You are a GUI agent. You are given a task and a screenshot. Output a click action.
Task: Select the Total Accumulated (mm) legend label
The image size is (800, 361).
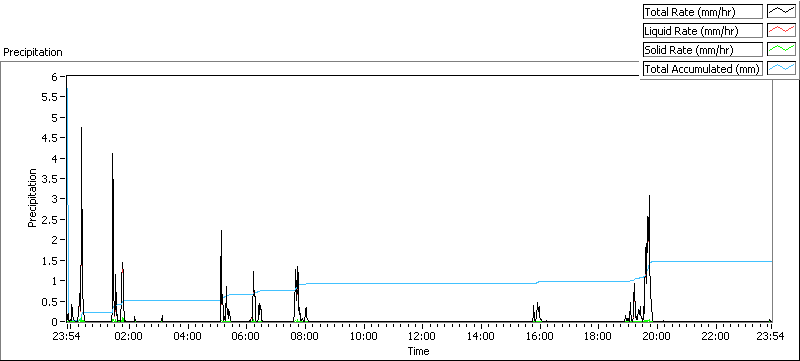(703, 68)
